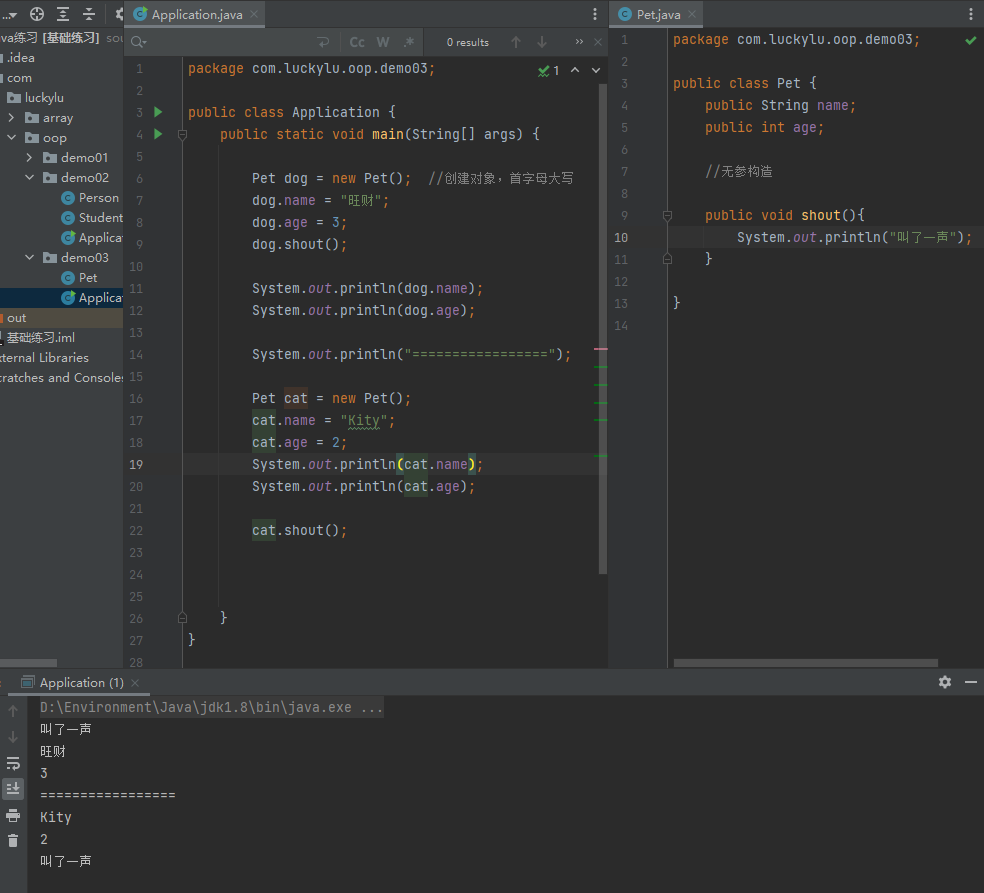Click the Expand All icon in project panel
984x893 pixels.
click(x=63, y=14)
